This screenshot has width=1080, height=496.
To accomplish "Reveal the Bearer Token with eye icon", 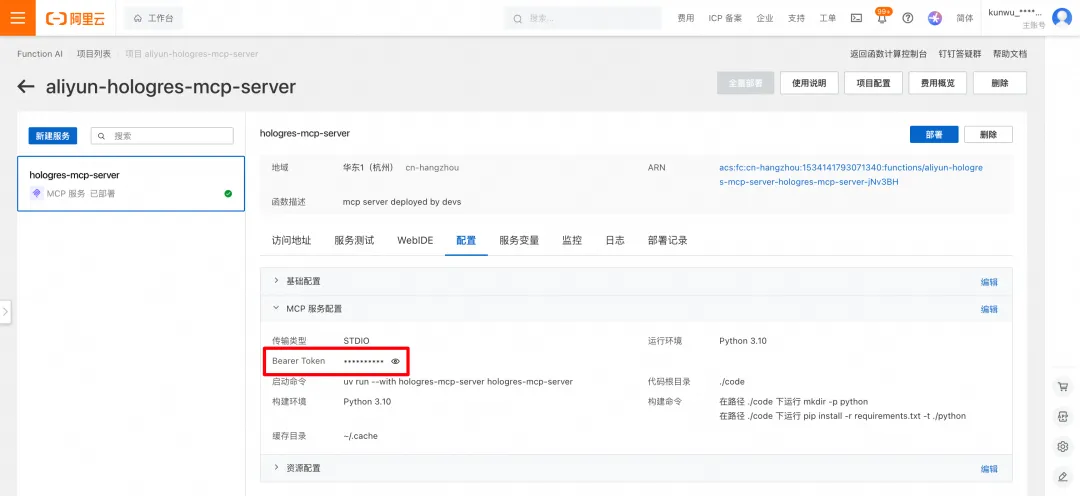I will (395, 361).
